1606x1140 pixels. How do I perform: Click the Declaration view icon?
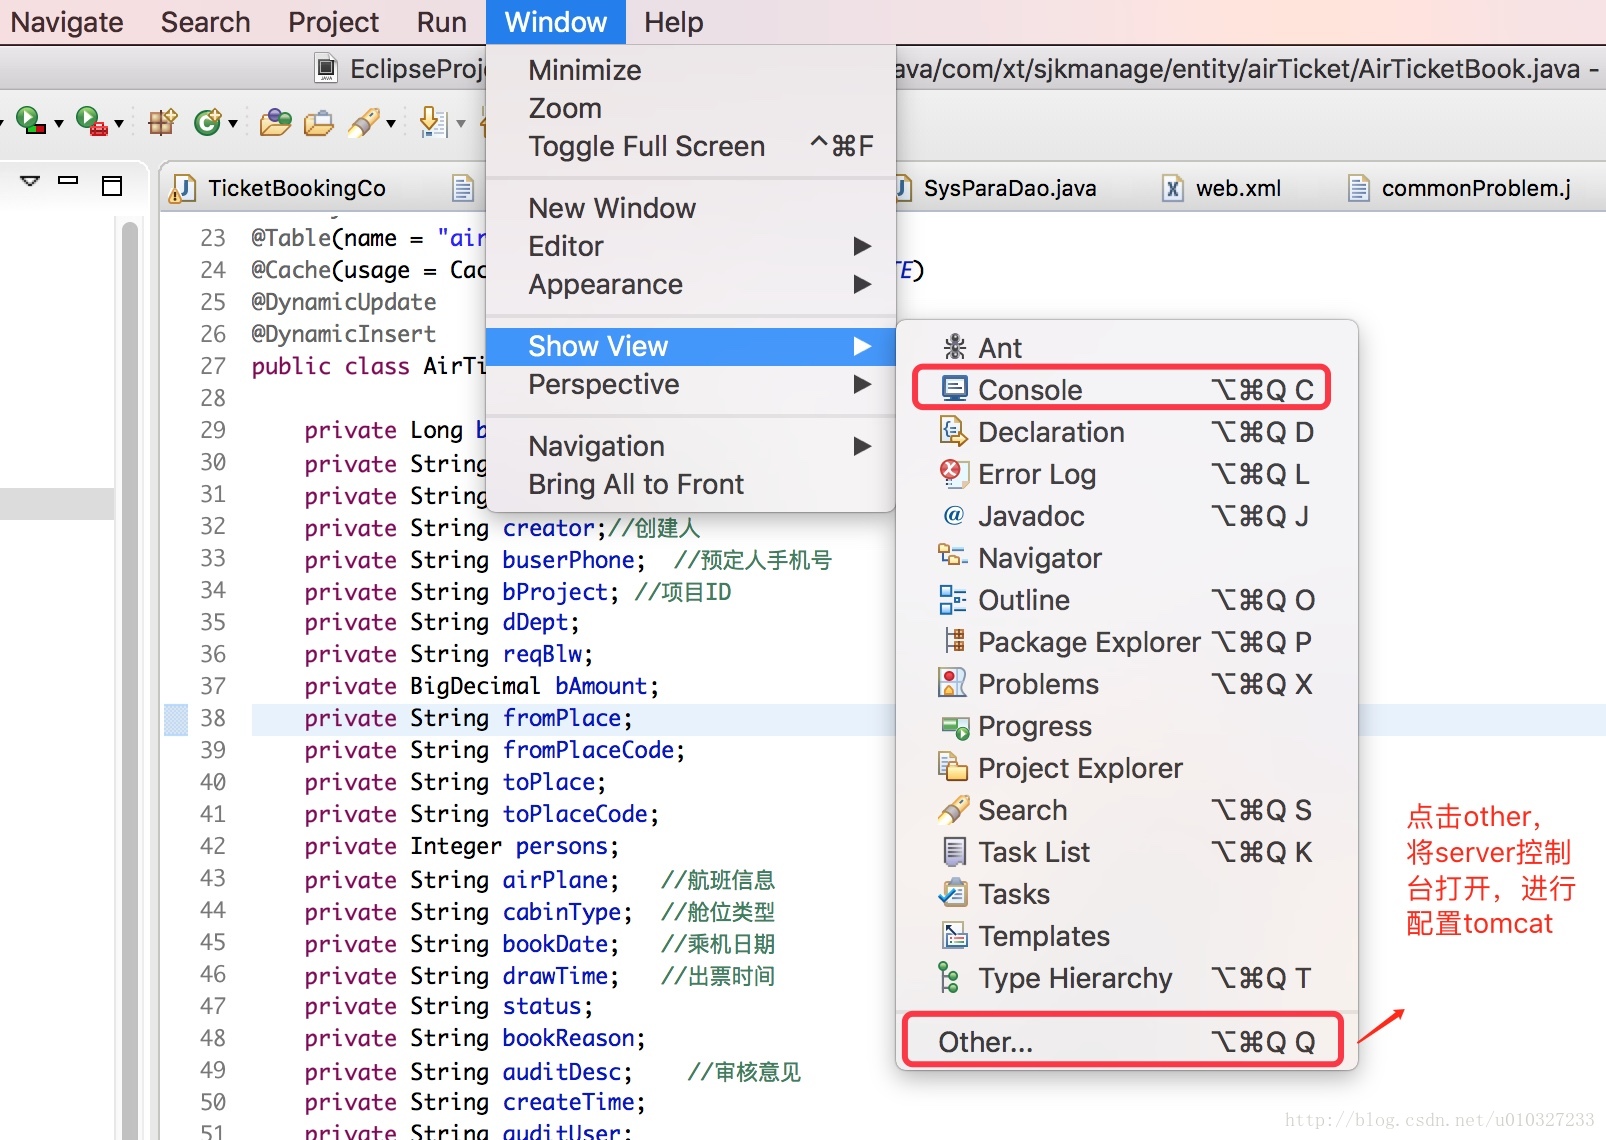click(954, 431)
